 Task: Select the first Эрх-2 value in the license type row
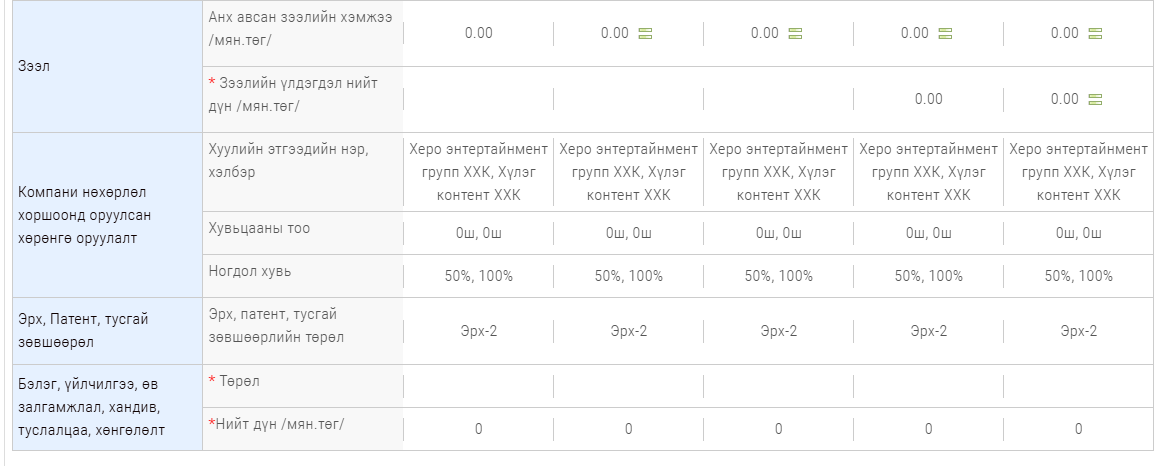478,331
